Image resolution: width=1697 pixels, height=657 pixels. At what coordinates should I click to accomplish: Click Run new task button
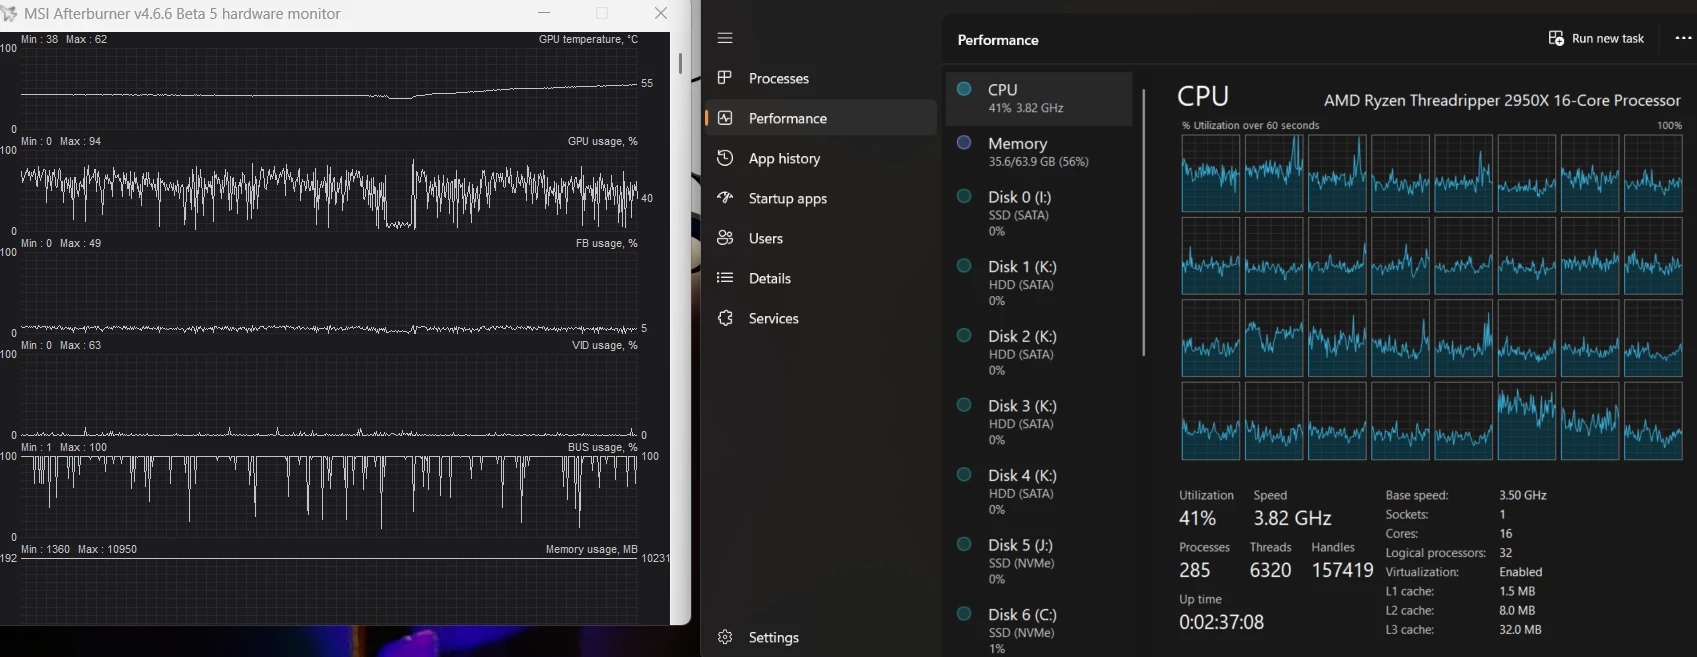click(1596, 38)
